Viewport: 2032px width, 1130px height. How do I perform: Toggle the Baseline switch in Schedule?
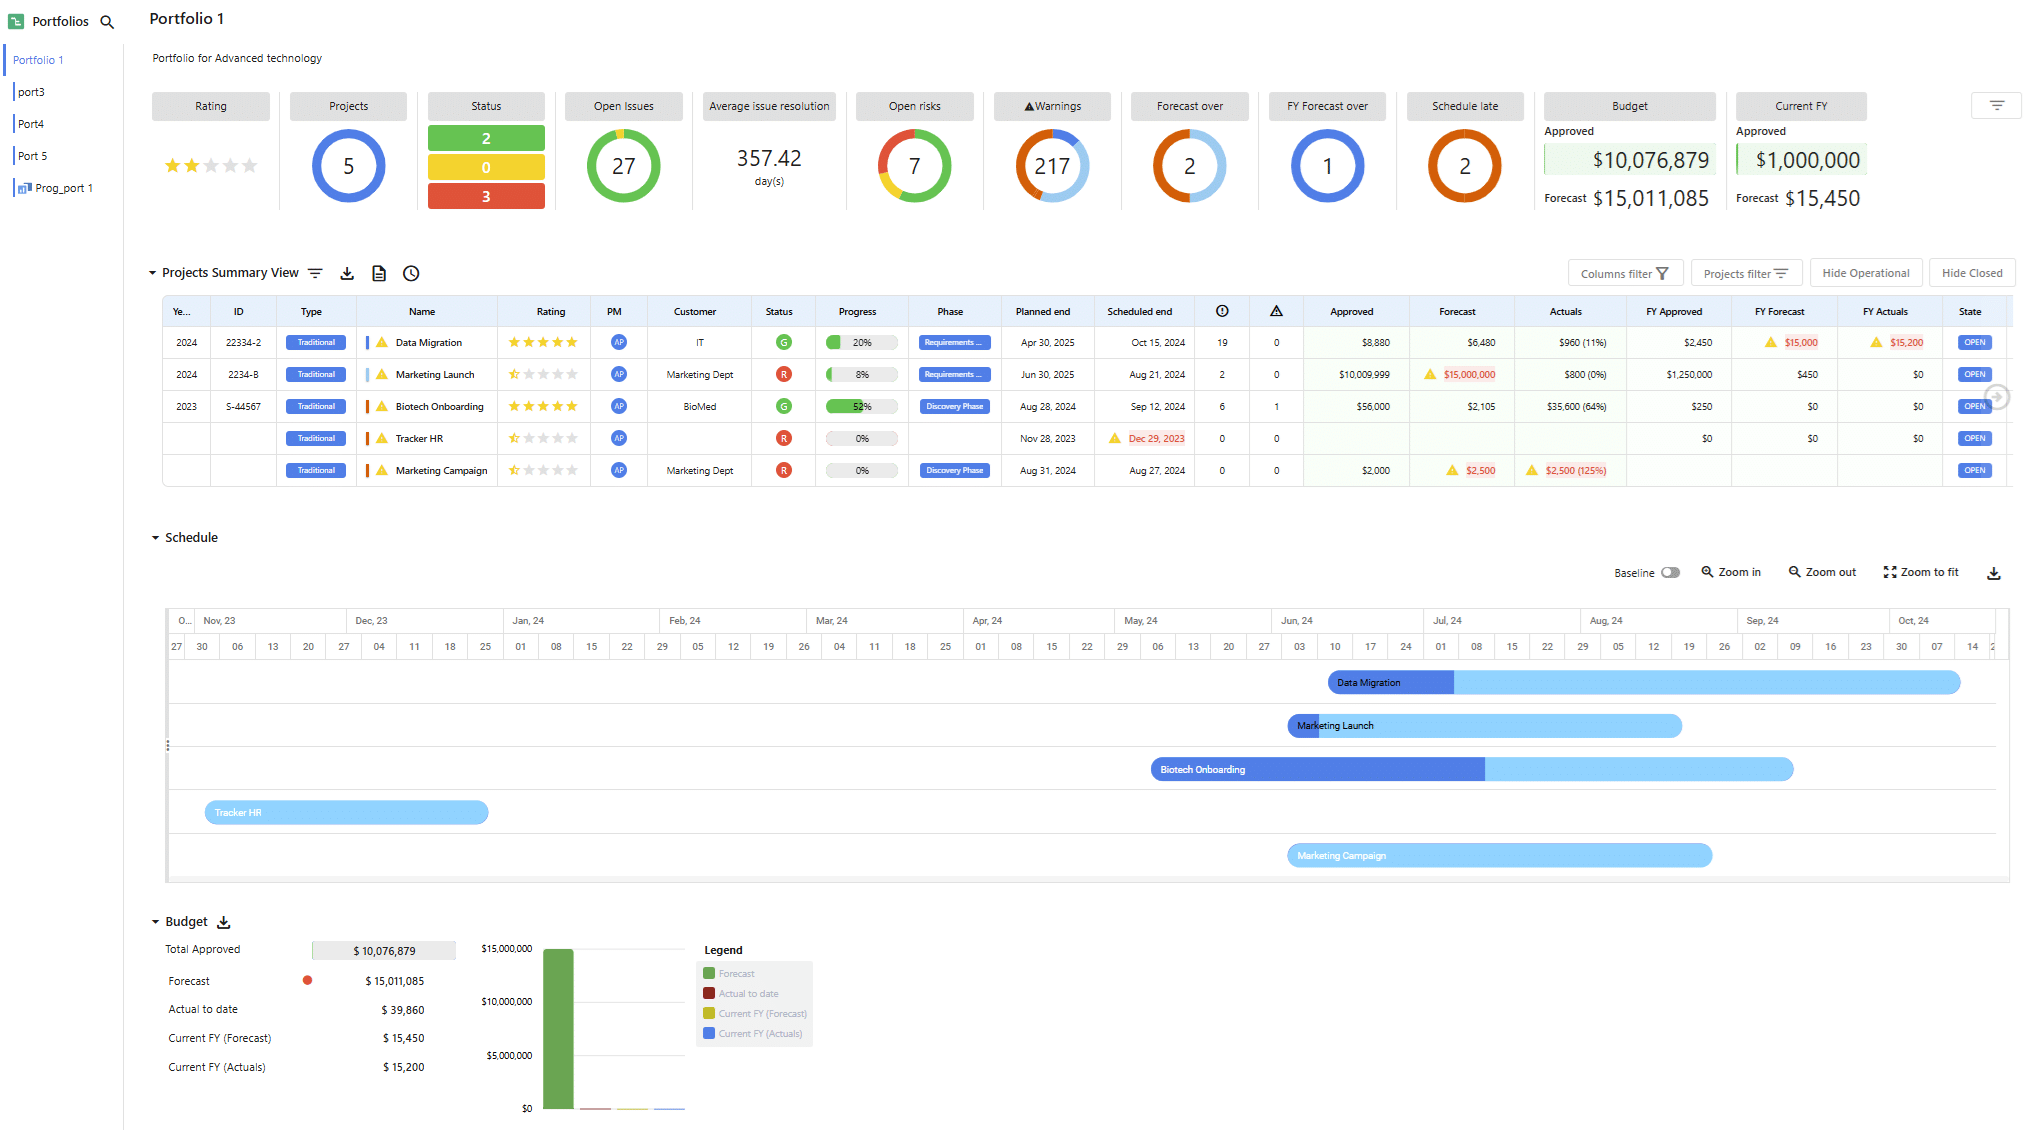[1670, 573]
